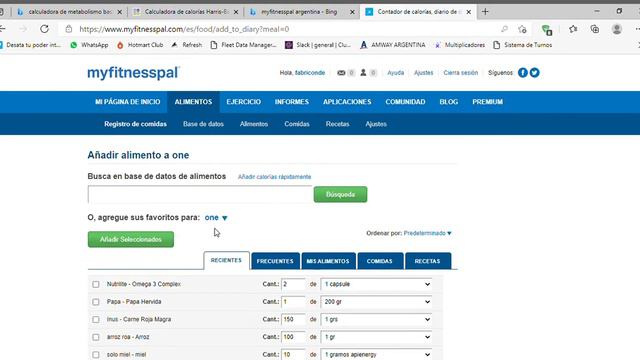640x360 pixels.
Task: Close the 'myfitnesspal argentina - Bing' tab
Action: point(352,12)
